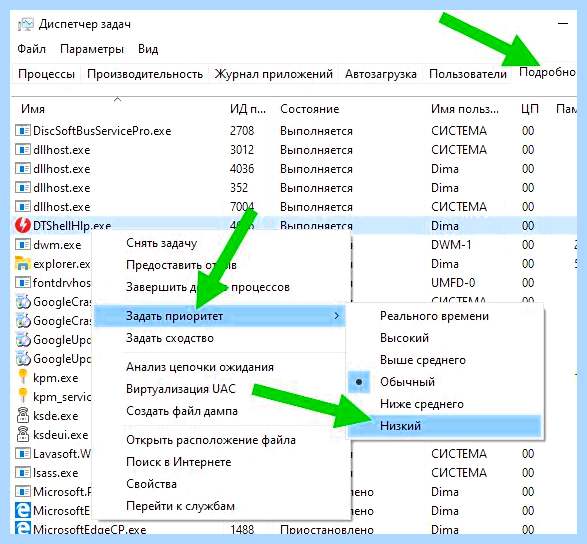Click the PID 2708 cell
This screenshot has height=544, width=587.
pyautogui.click(x=242, y=131)
